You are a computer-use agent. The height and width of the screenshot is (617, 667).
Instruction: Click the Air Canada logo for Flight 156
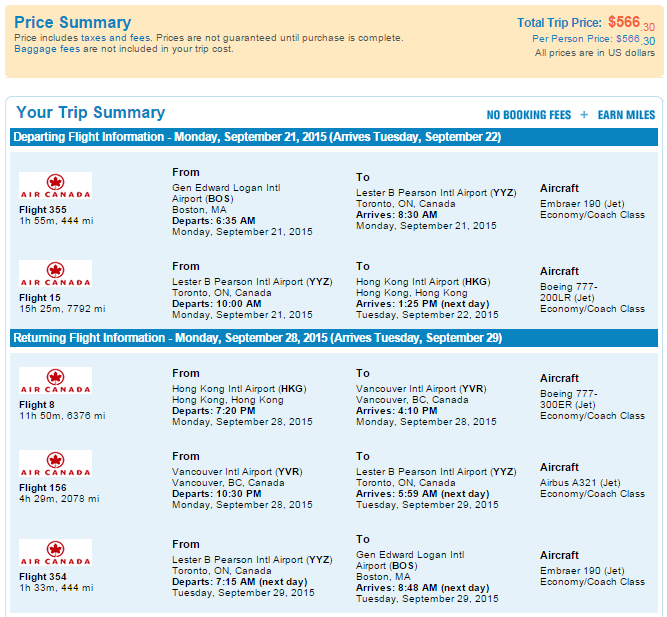[55, 463]
